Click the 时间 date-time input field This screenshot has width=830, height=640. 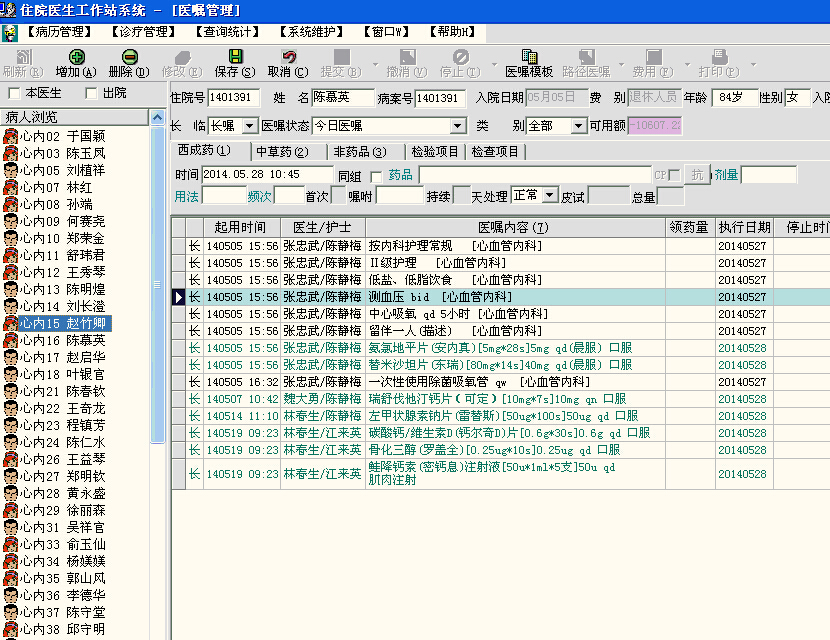tap(266, 175)
